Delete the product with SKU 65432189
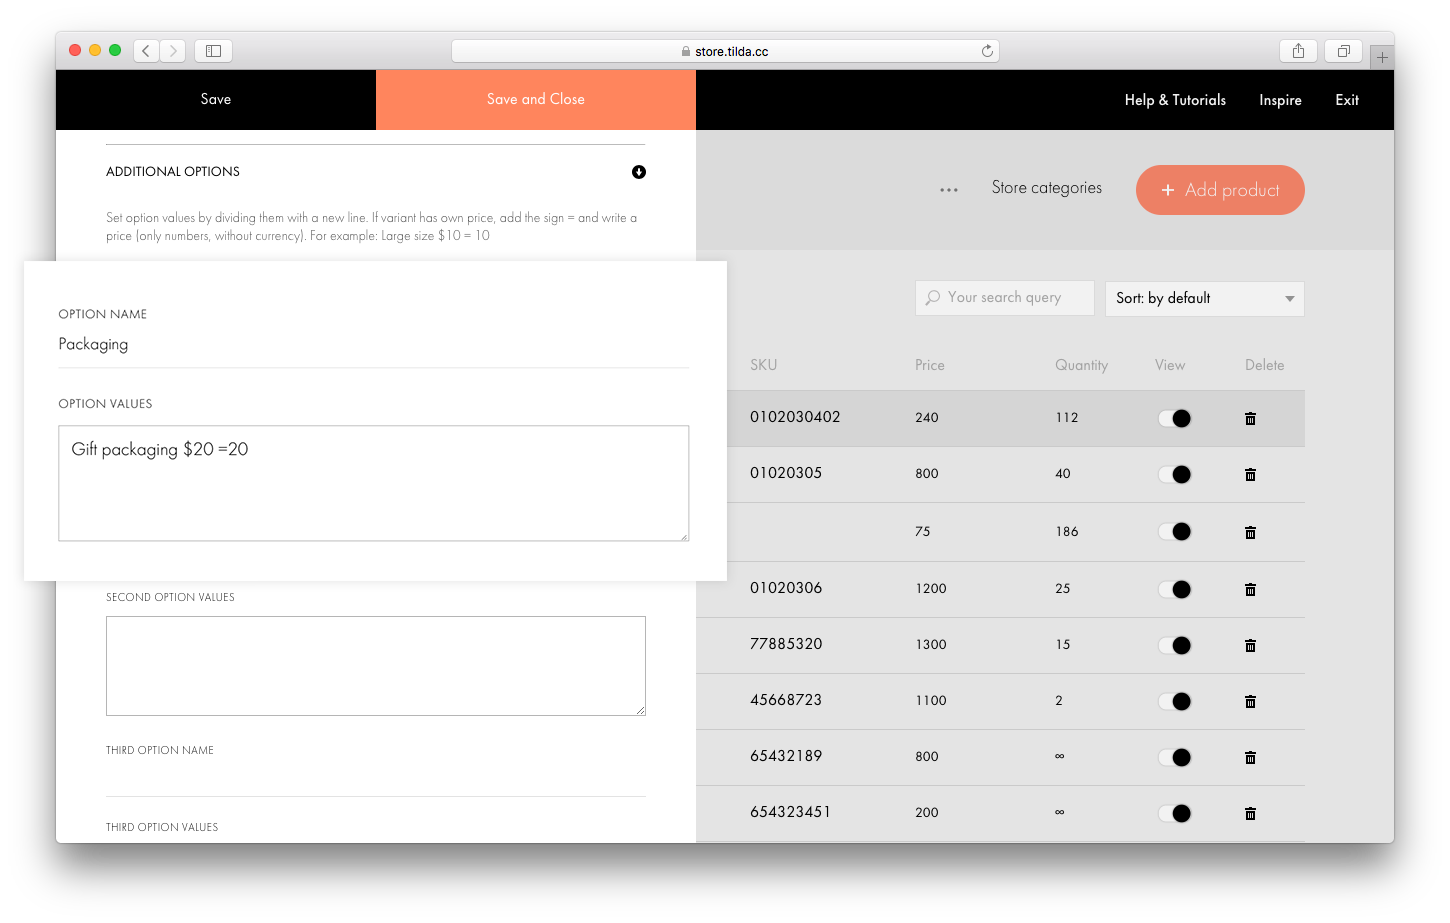Viewport: 1450px width, 923px height. click(1250, 757)
